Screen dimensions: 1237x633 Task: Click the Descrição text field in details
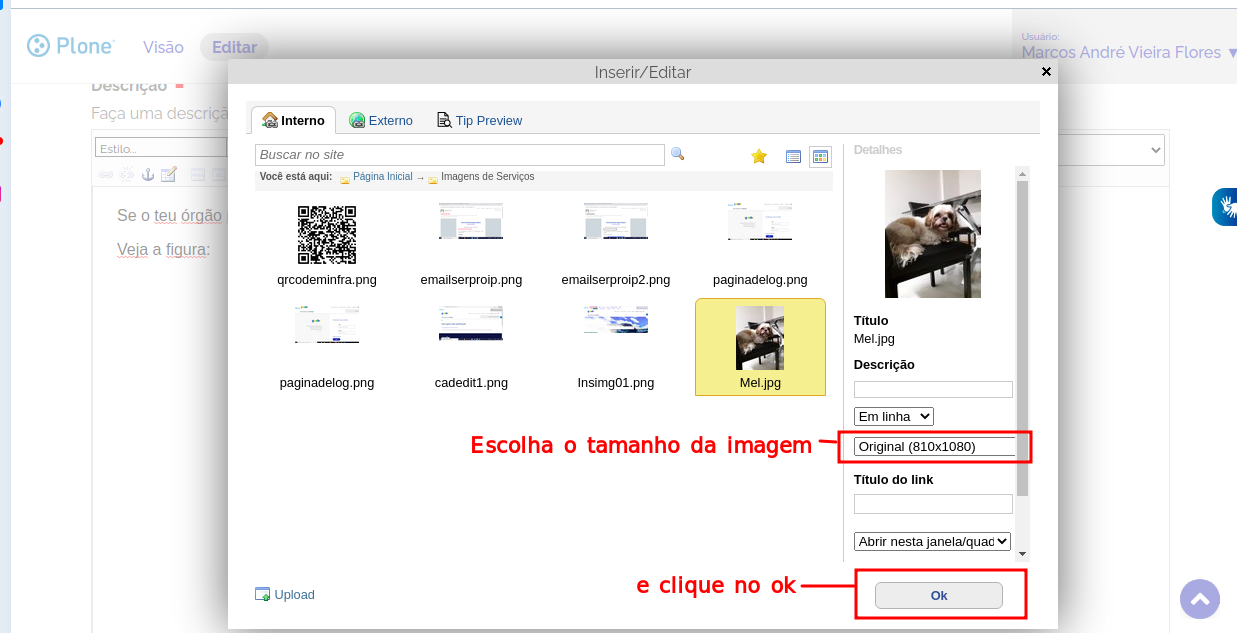click(932, 389)
